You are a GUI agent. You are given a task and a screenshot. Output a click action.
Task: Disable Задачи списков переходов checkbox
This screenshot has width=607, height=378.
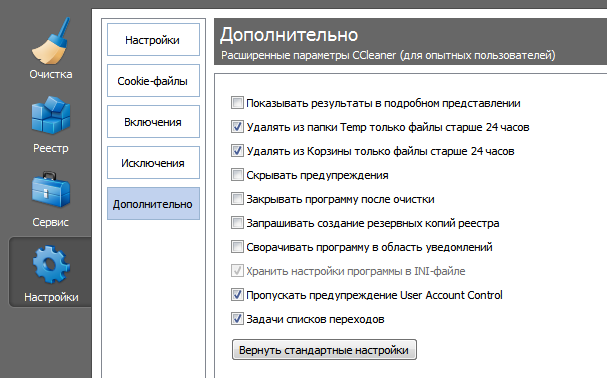click(x=237, y=319)
